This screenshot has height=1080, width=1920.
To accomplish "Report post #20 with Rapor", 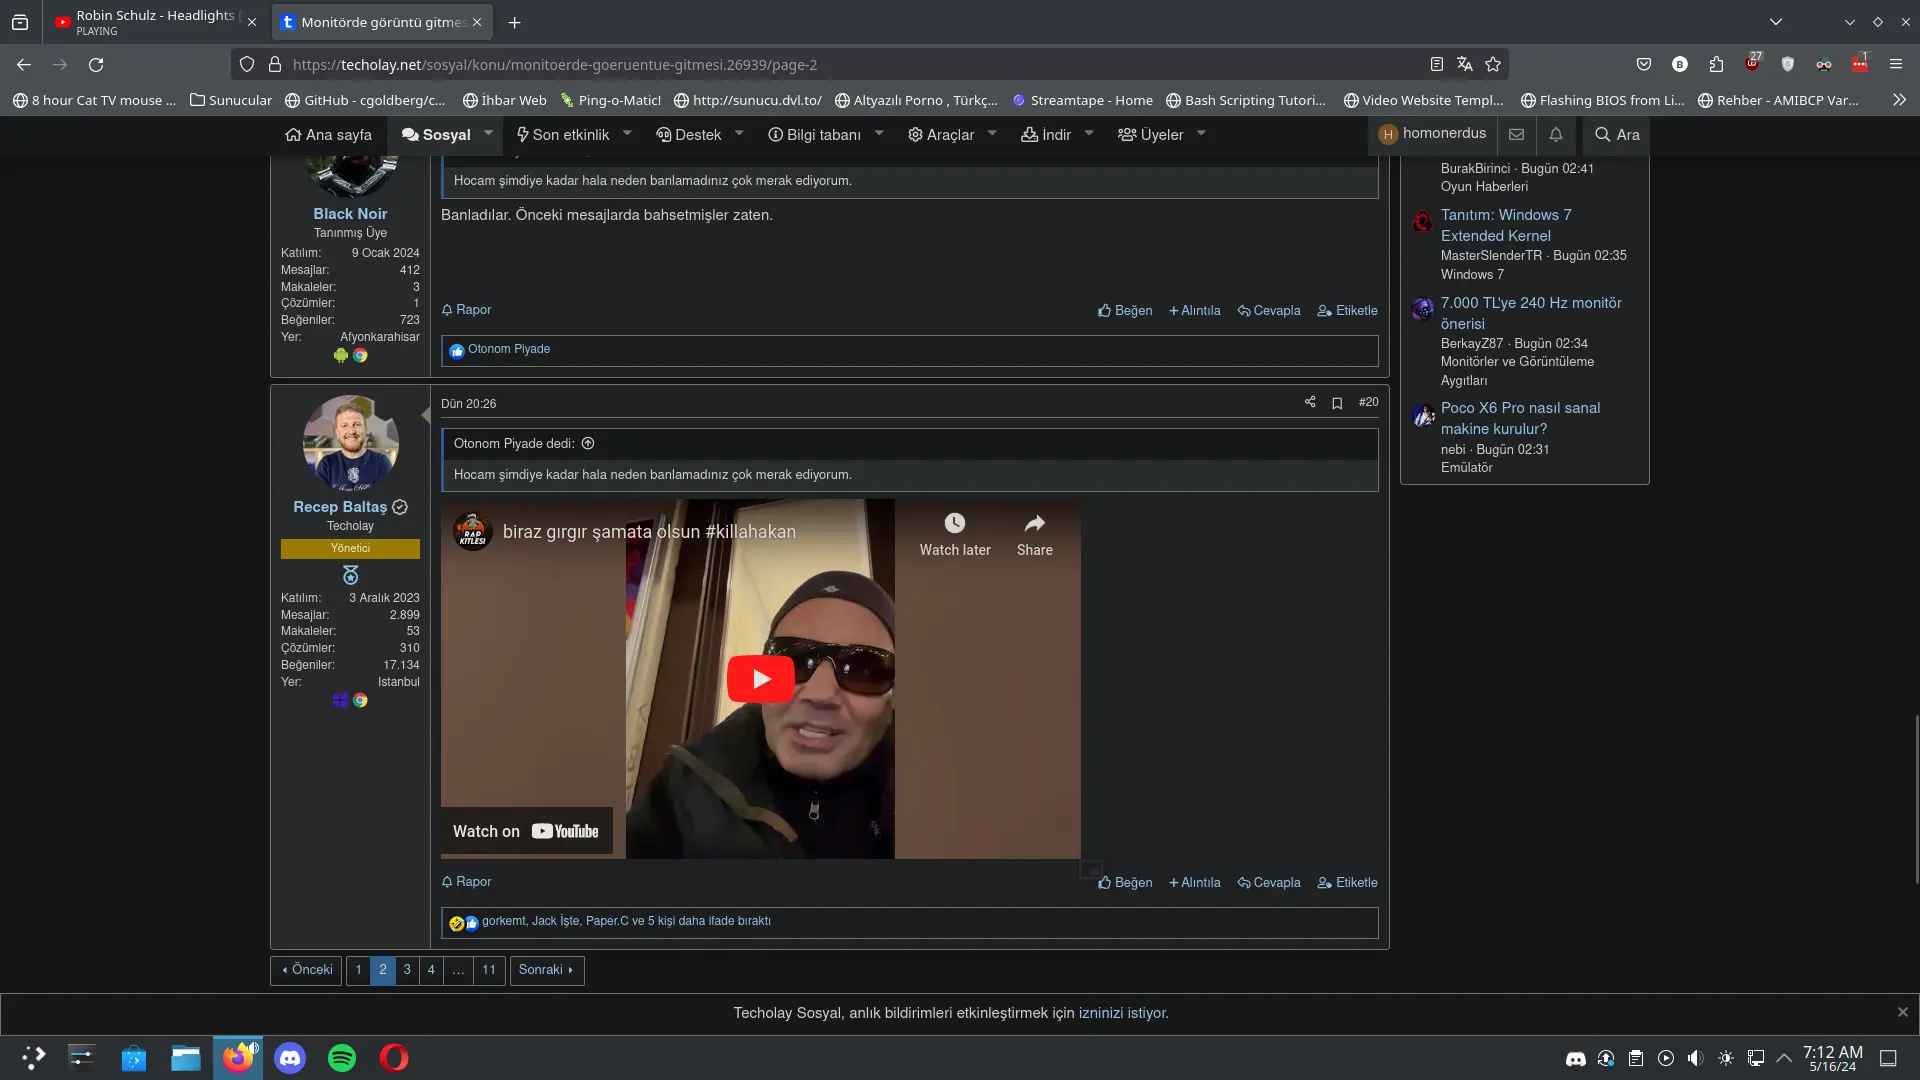I will (466, 881).
